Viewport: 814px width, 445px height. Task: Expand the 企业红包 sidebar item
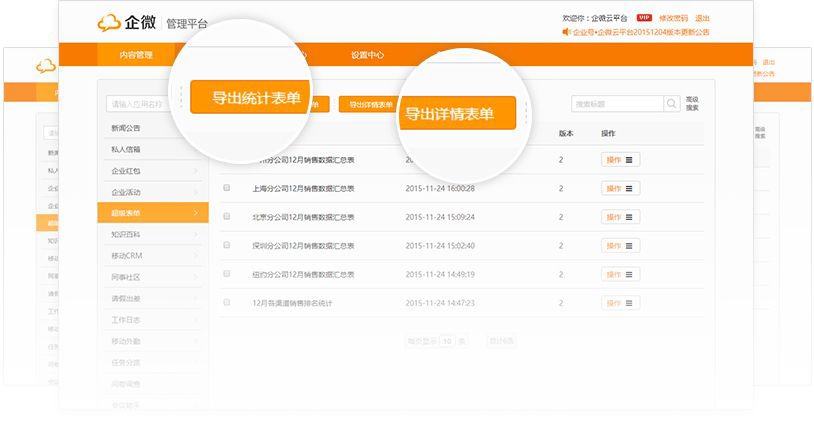pyautogui.click(x=153, y=171)
